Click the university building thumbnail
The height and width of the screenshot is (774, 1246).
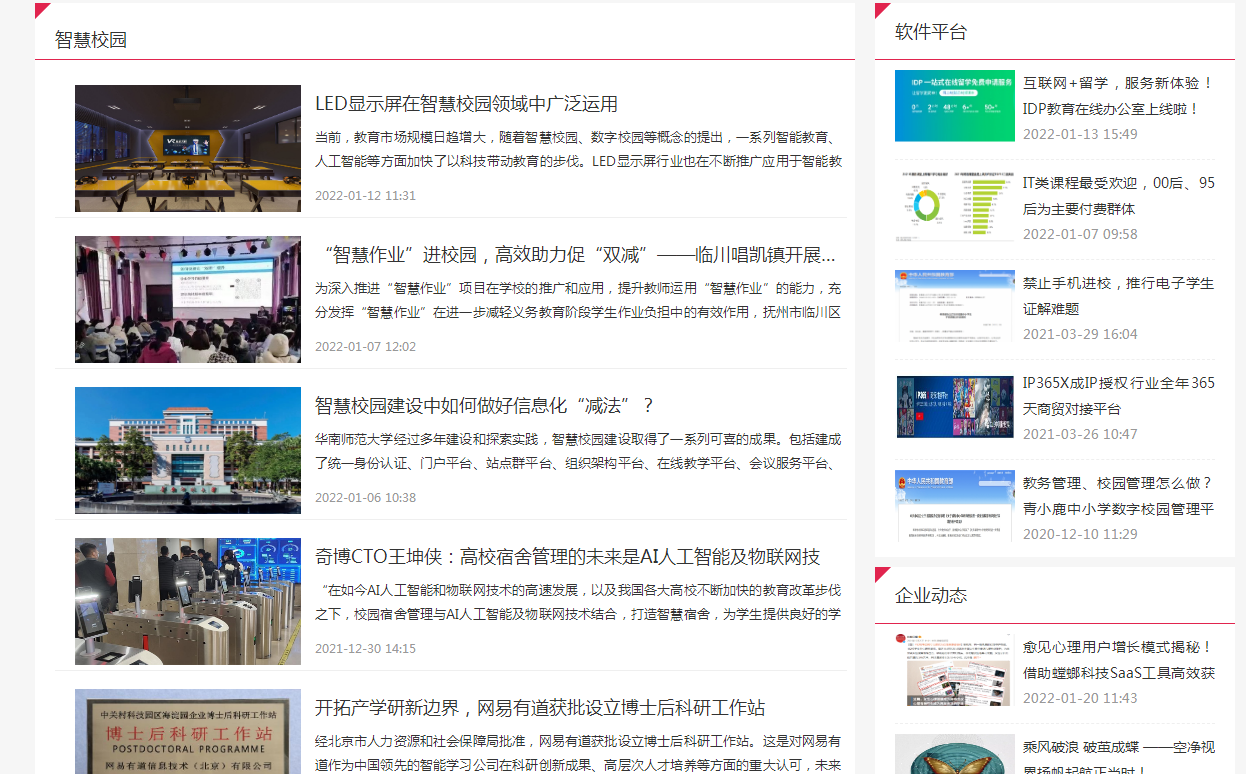pyautogui.click(x=188, y=450)
